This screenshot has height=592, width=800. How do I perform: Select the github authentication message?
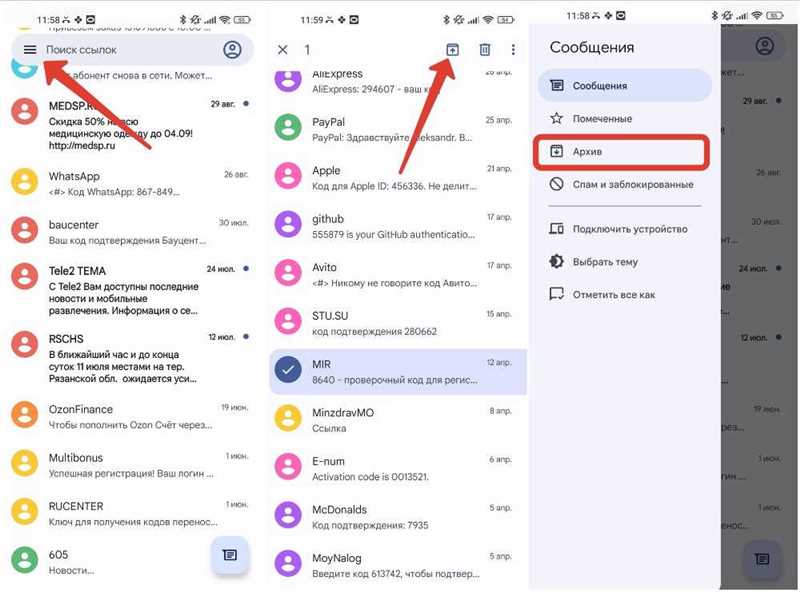click(x=397, y=226)
